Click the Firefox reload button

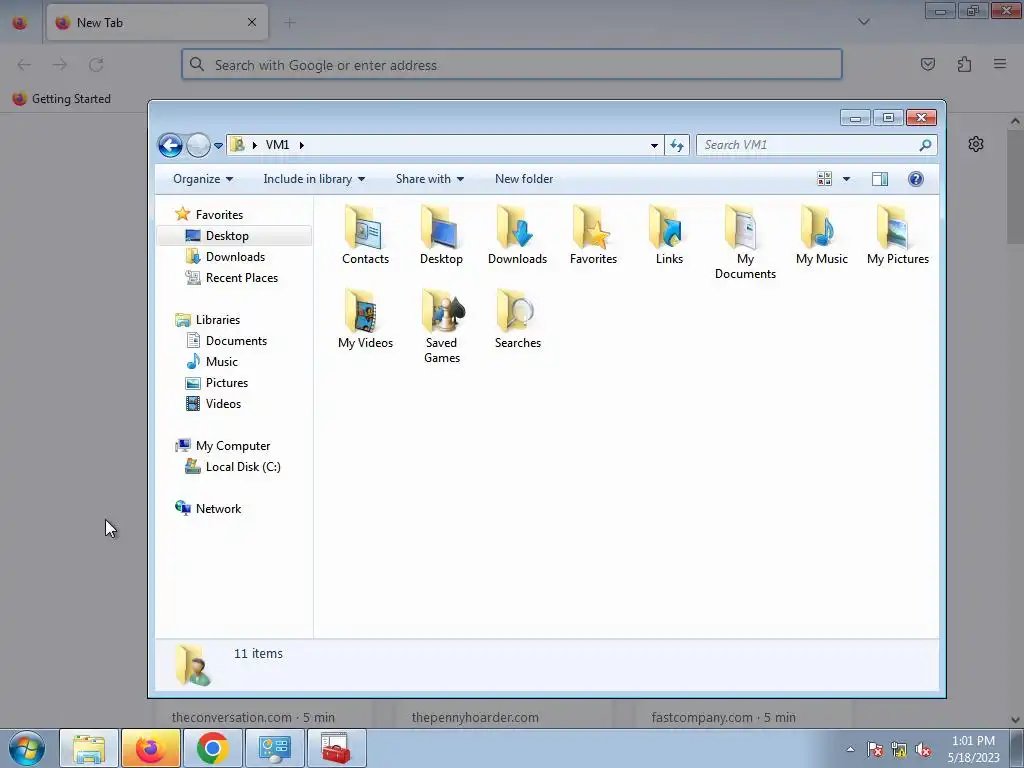coord(96,64)
